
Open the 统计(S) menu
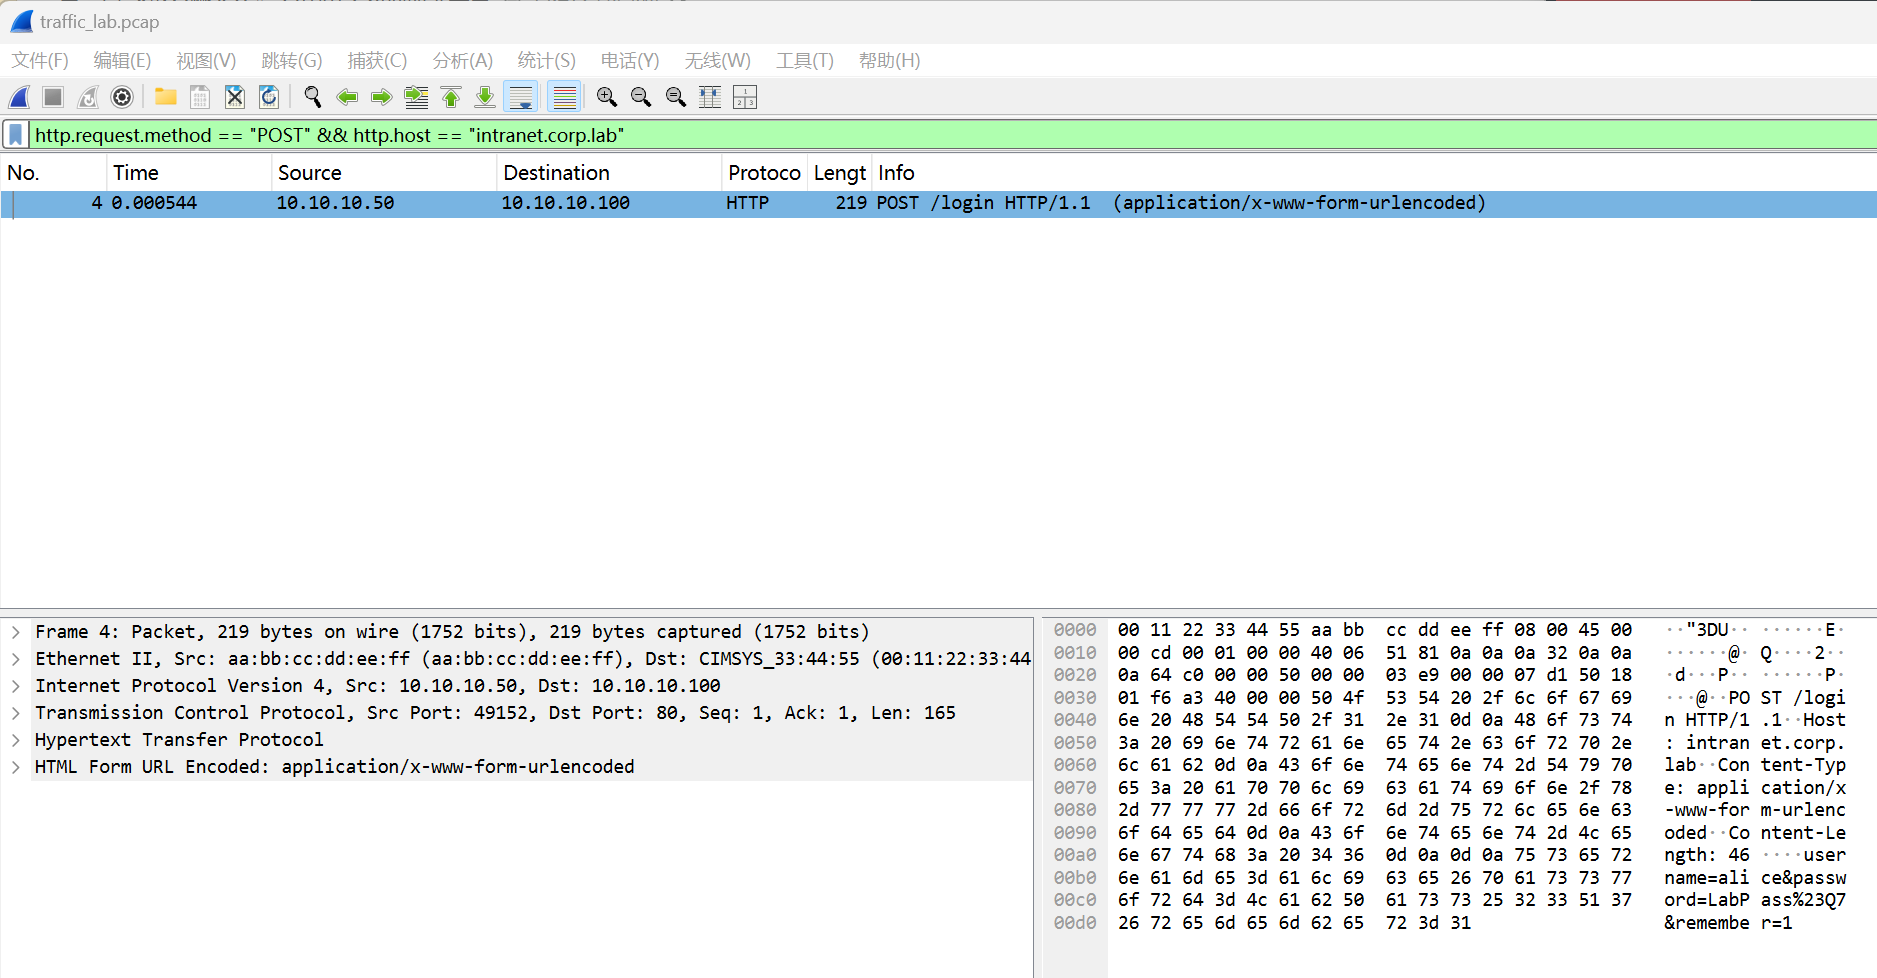546,61
